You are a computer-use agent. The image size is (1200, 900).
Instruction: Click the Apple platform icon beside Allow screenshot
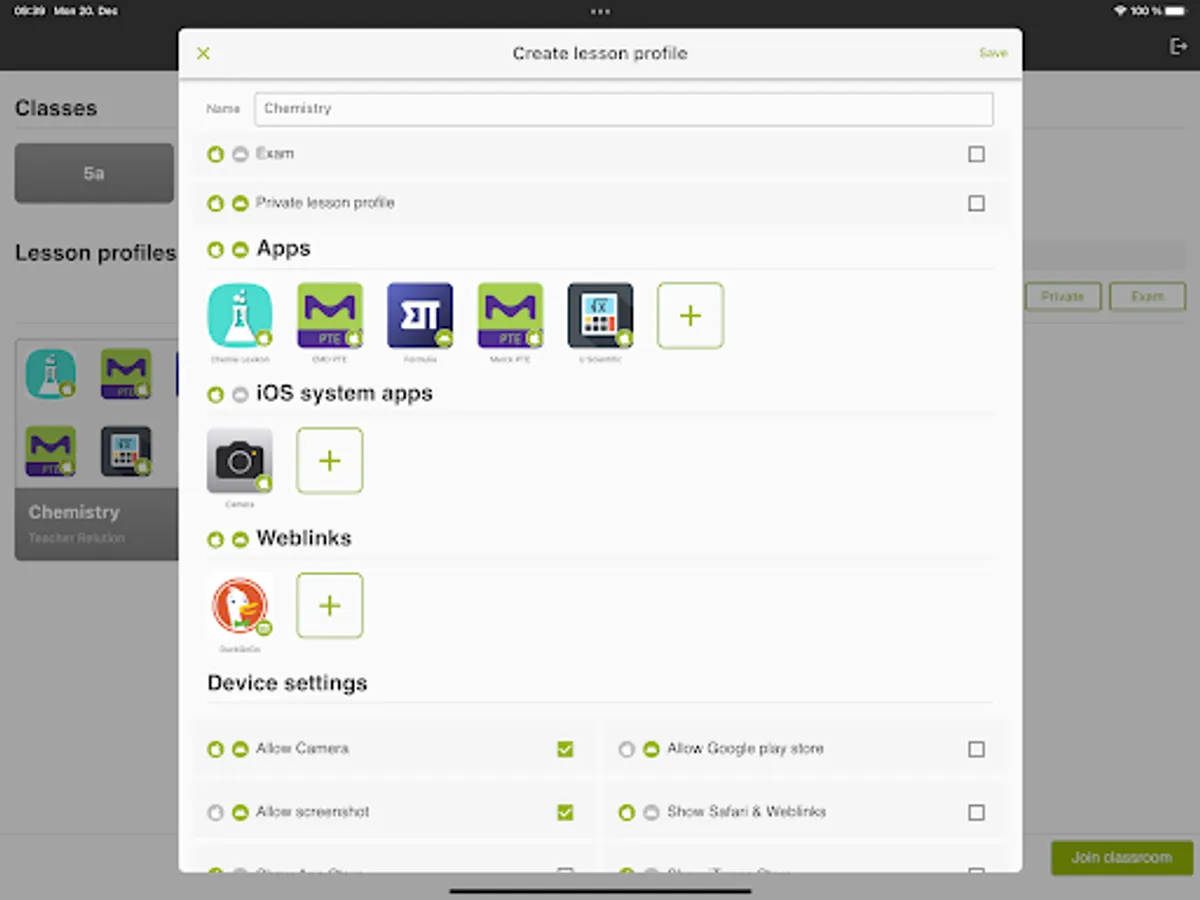pos(215,812)
